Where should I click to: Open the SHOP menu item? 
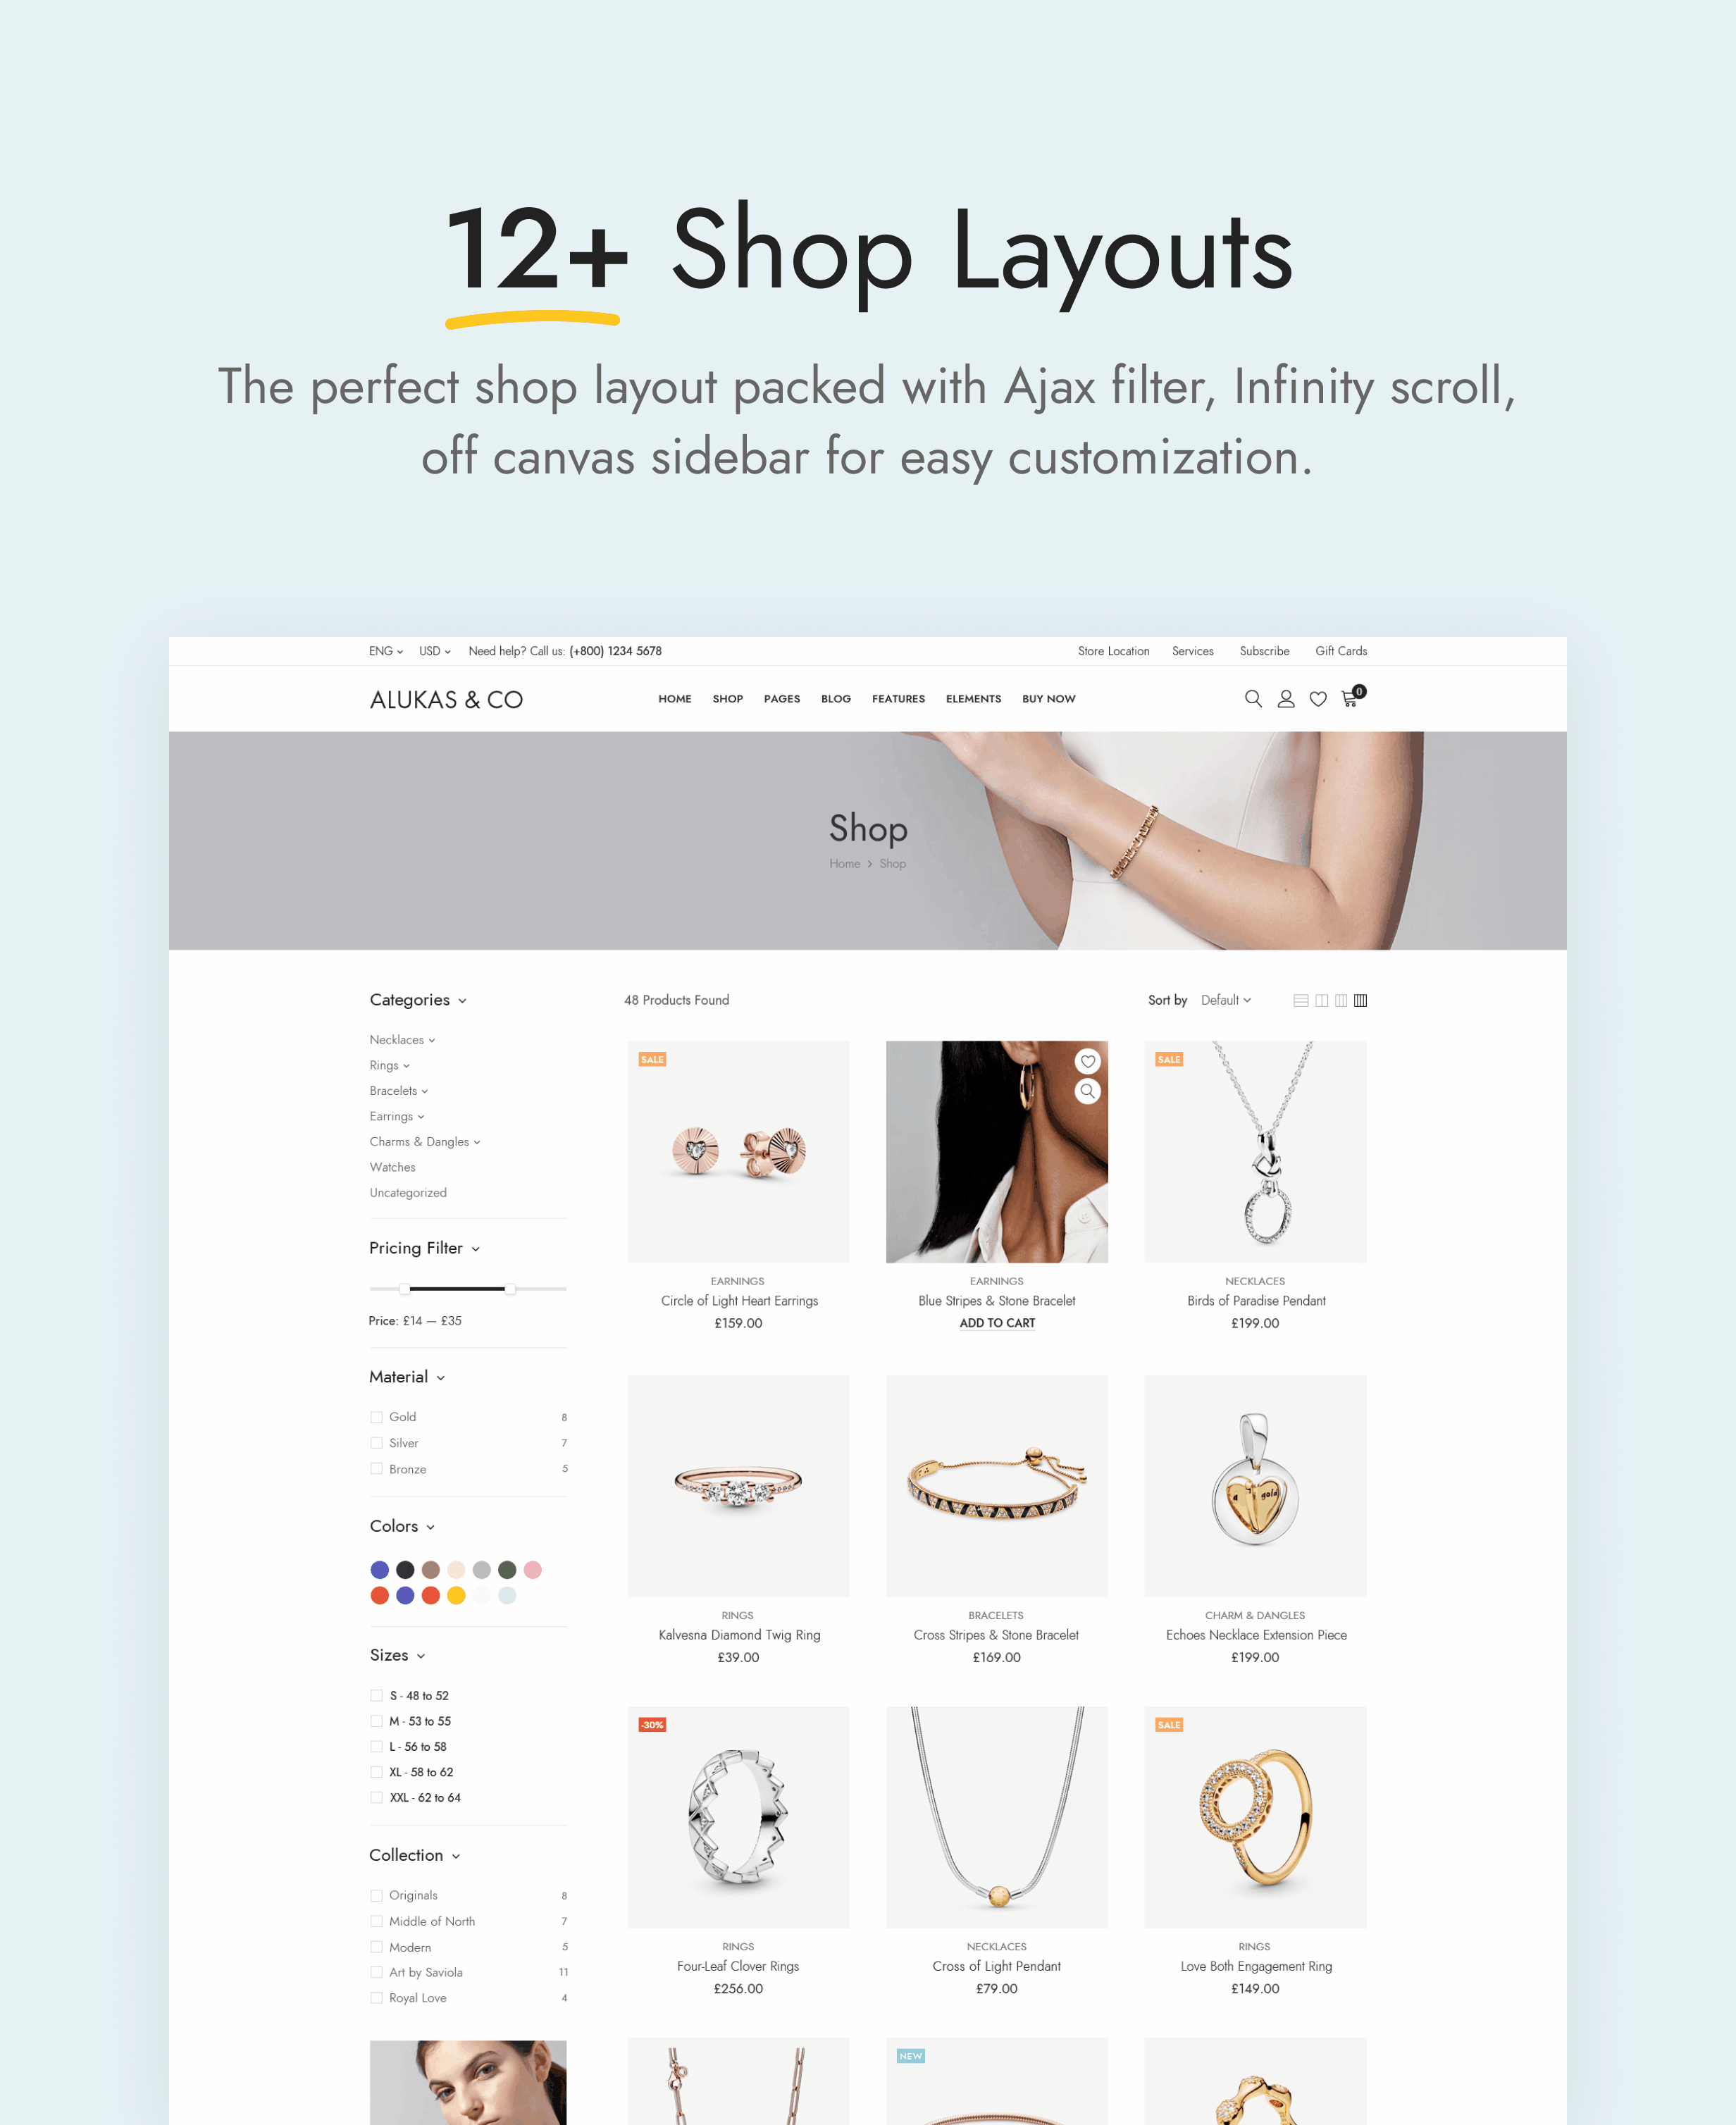(x=727, y=697)
